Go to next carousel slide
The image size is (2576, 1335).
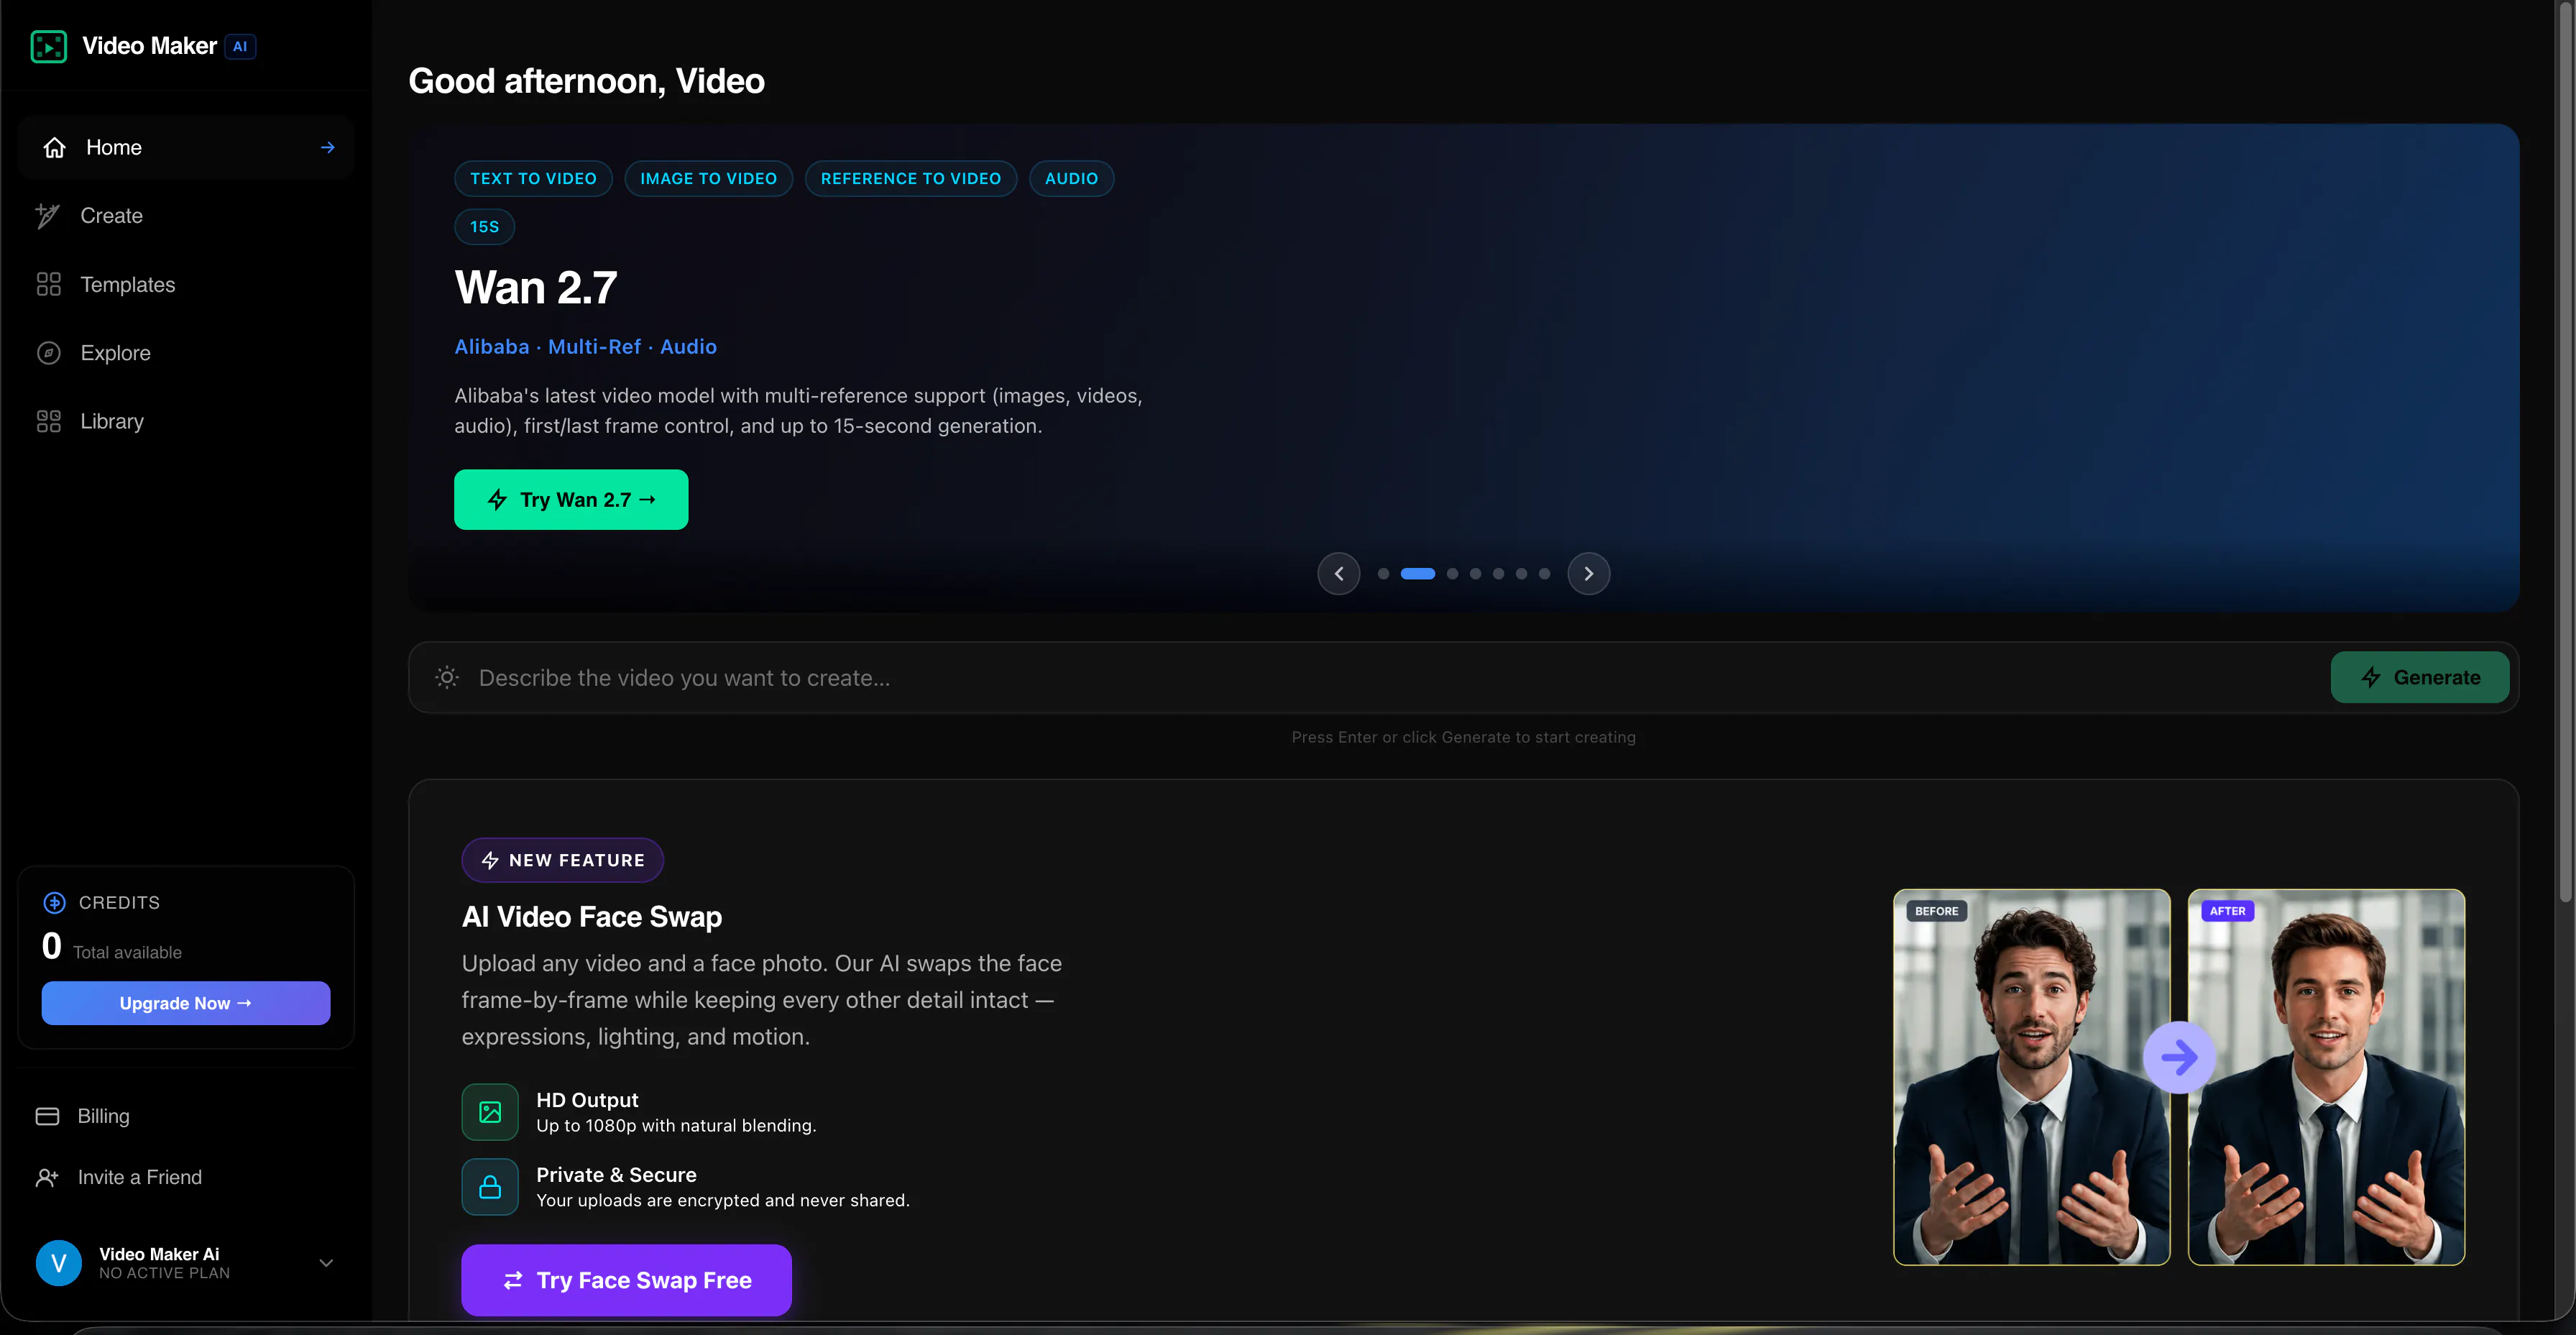point(1588,573)
